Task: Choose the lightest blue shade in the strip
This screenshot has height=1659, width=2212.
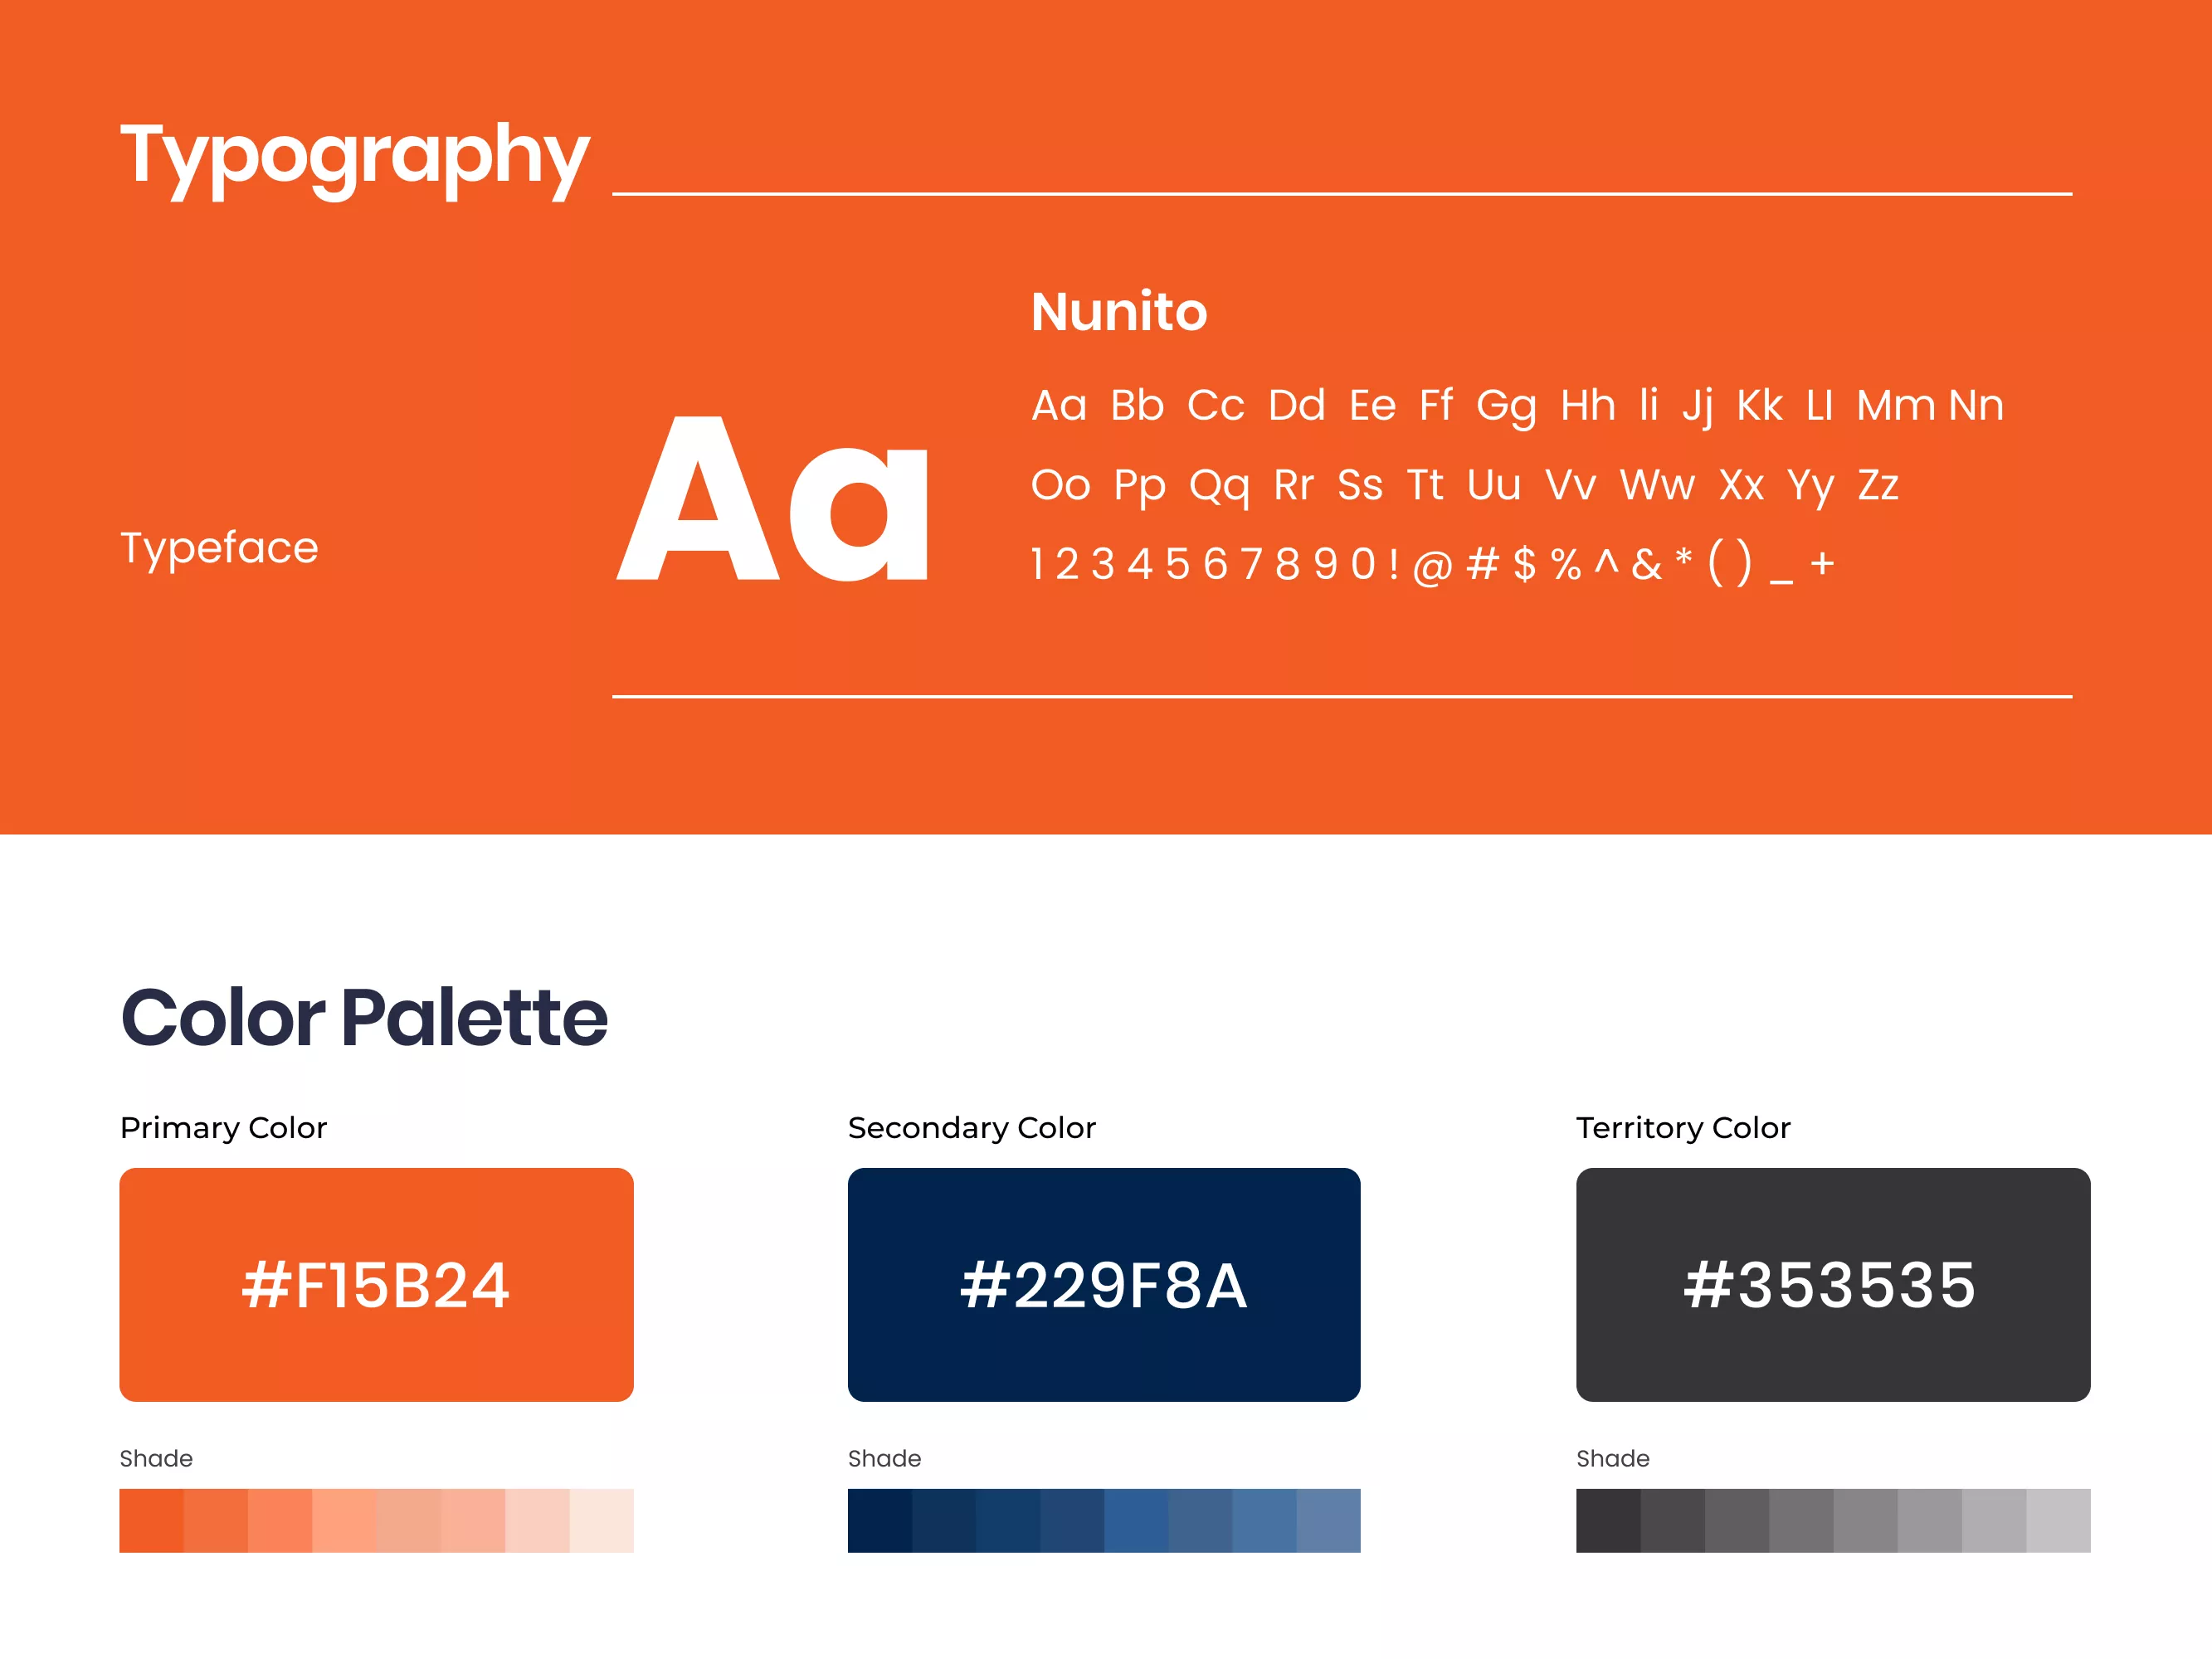Action: click(1328, 1520)
